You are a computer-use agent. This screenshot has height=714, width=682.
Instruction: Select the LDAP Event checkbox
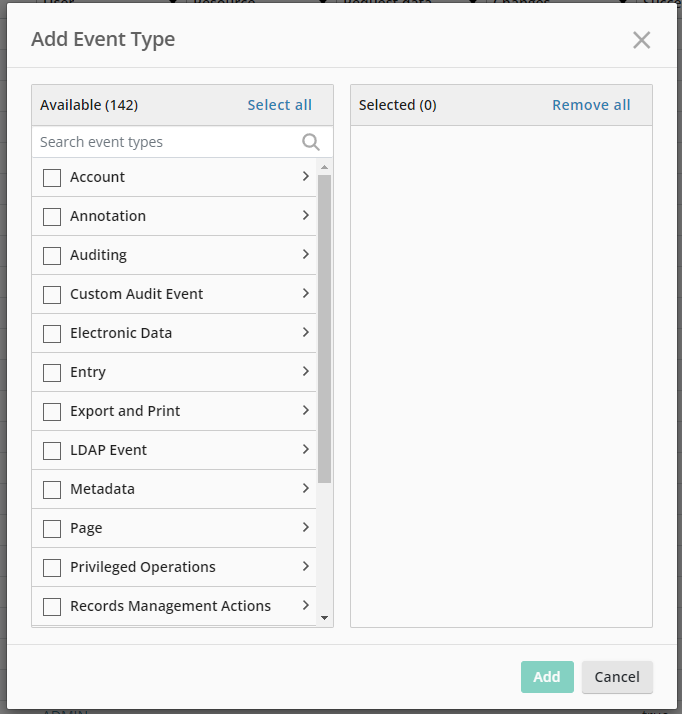pyautogui.click(x=52, y=451)
